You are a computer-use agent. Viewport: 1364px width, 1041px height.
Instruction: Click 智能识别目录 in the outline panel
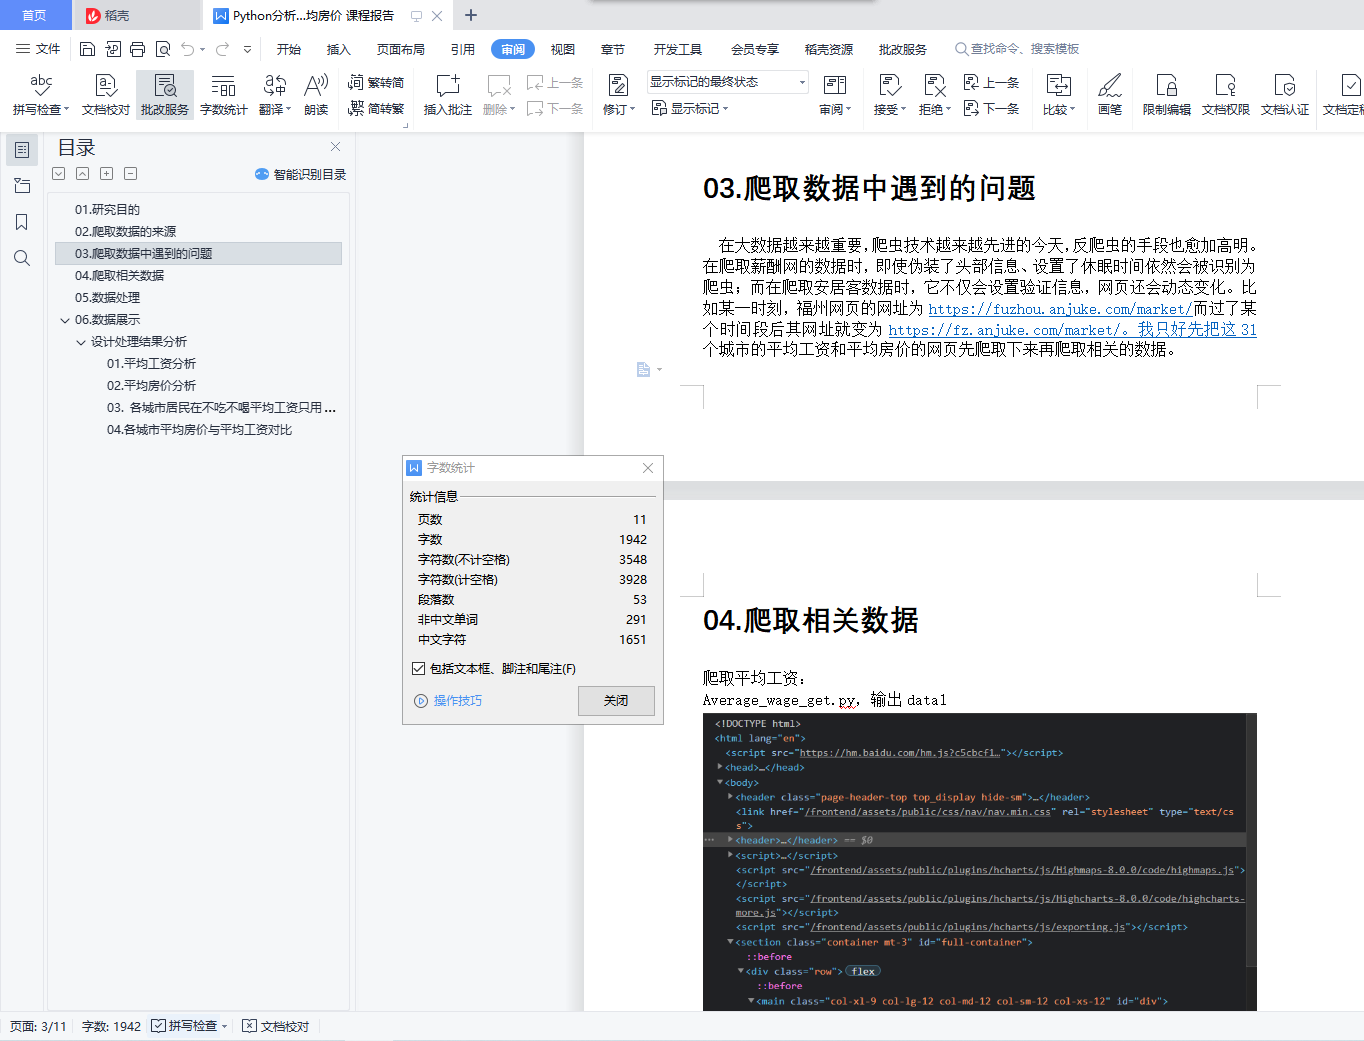(x=301, y=174)
